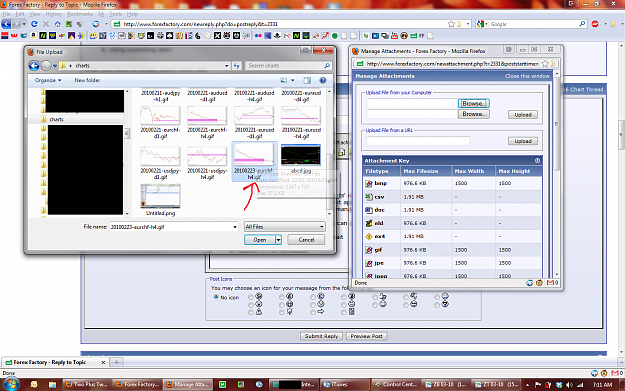The width and height of the screenshot is (625, 391).
Task: Click the stop X icon in Firefox toolbar
Action: pyautogui.click(x=46, y=24)
